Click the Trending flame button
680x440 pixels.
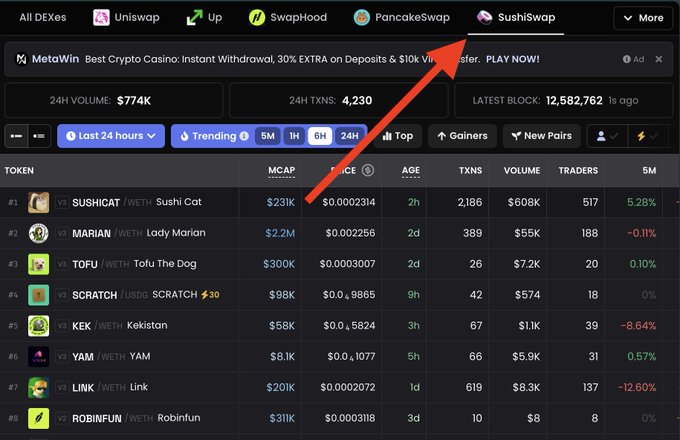click(x=208, y=136)
